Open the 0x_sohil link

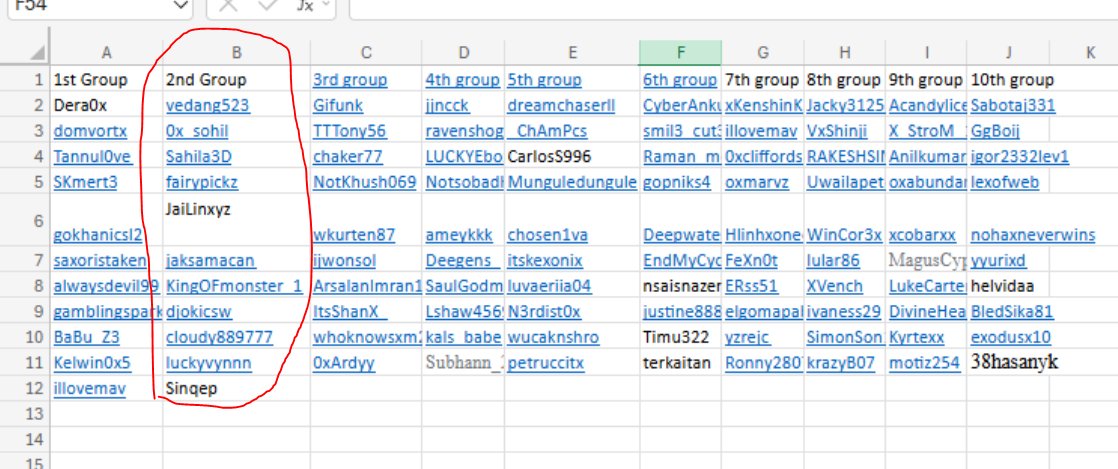197,131
